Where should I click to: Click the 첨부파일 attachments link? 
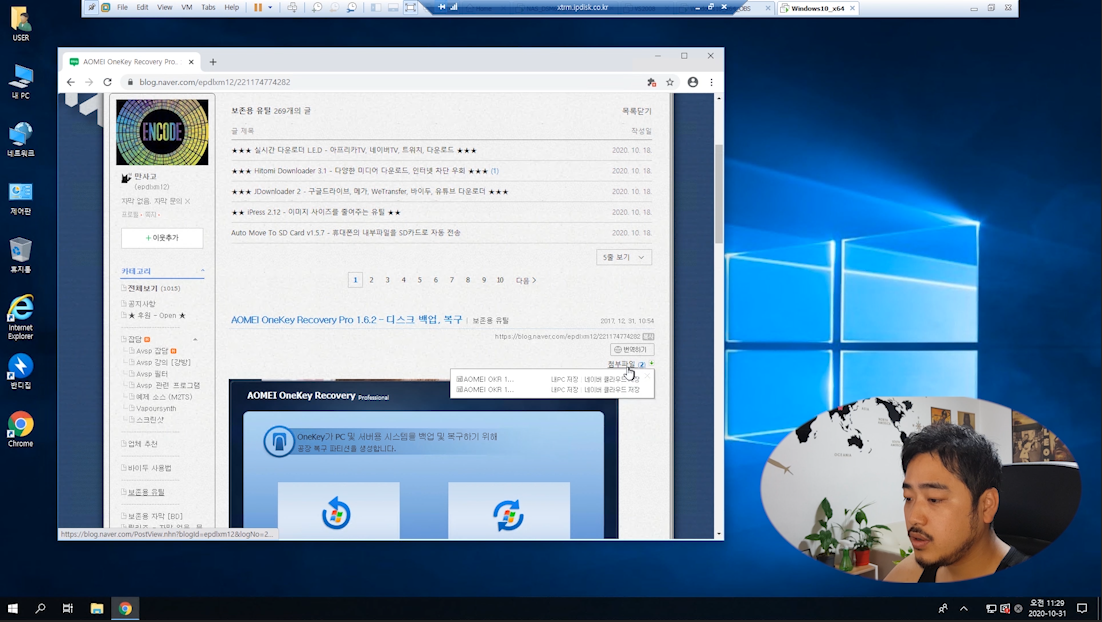click(621, 363)
